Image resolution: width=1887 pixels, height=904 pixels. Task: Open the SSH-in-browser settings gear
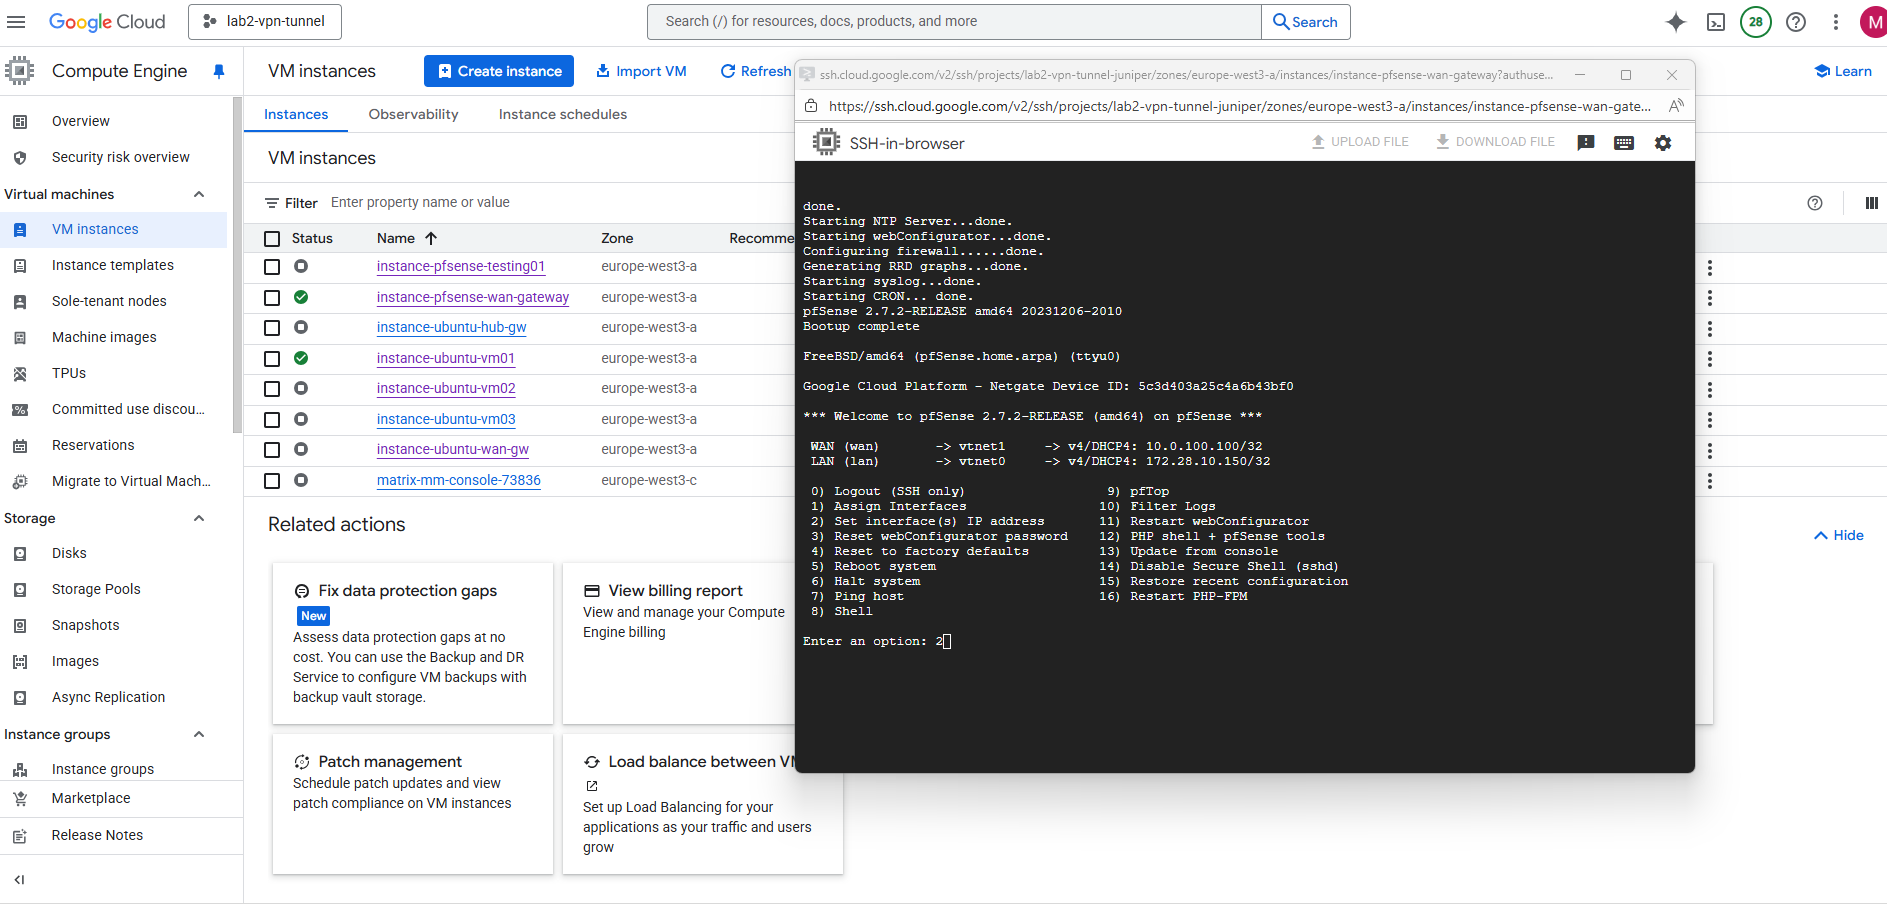(x=1663, y=143)
